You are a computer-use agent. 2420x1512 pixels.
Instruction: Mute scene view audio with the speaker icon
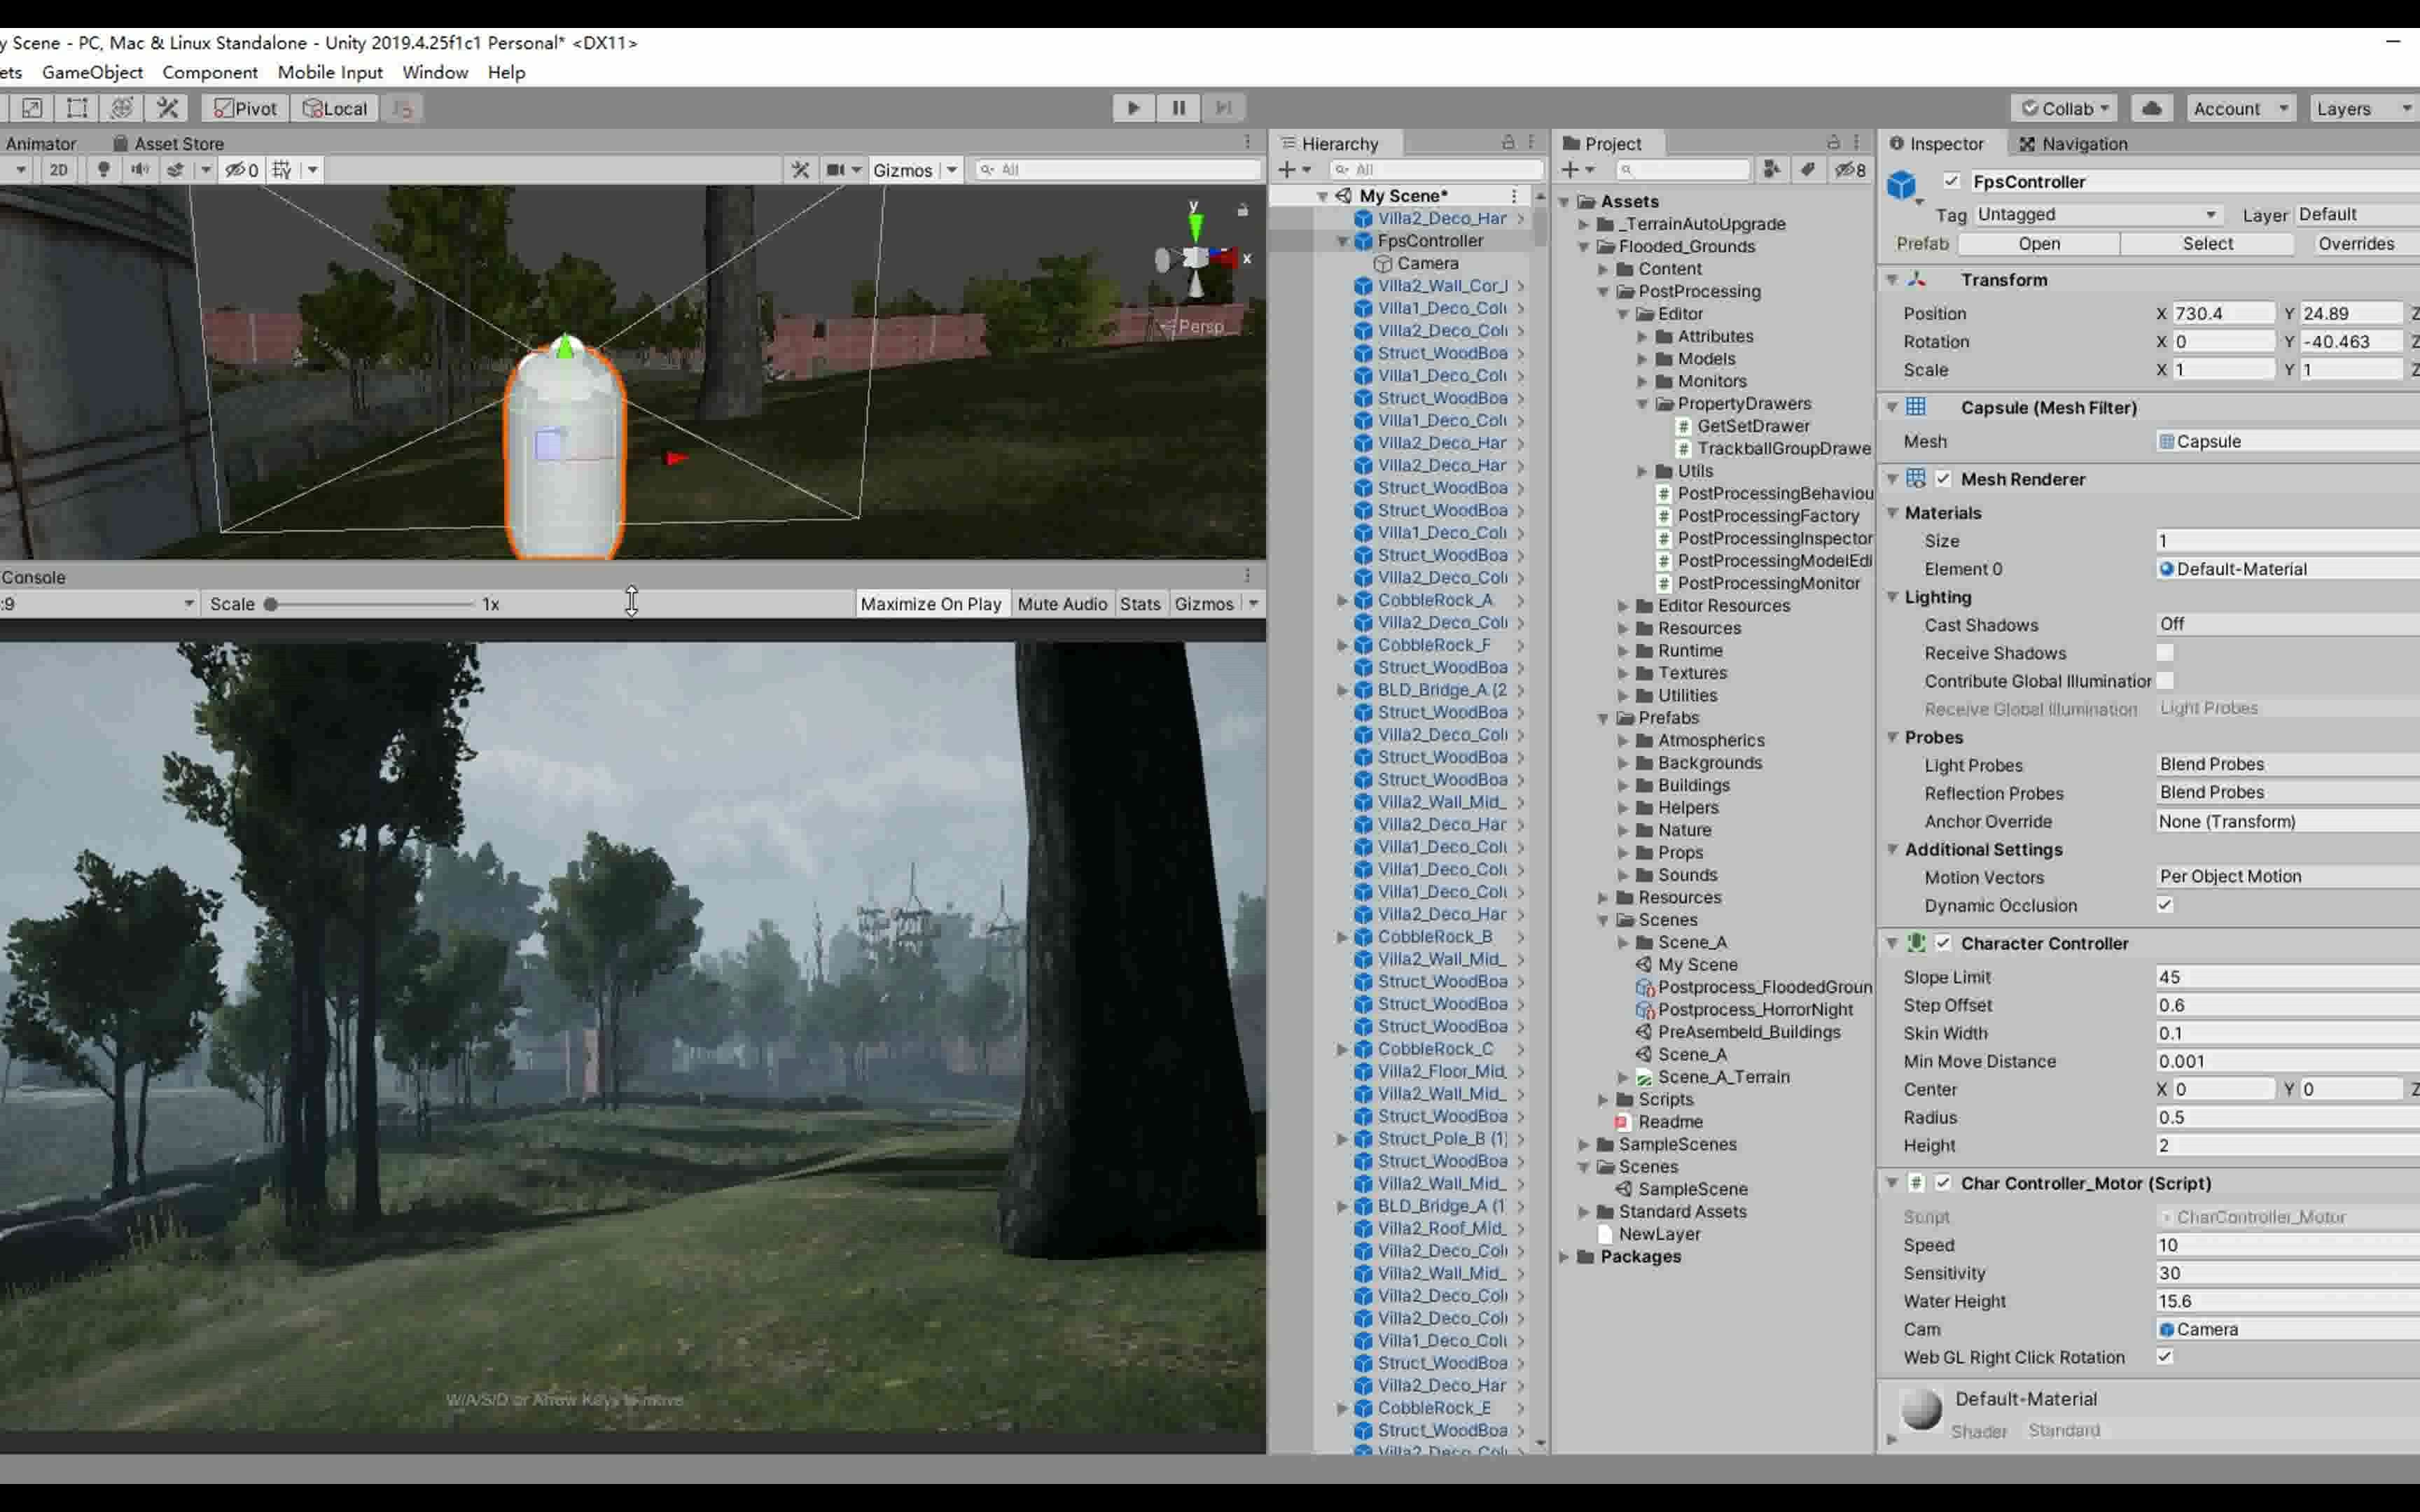point(140,169)
